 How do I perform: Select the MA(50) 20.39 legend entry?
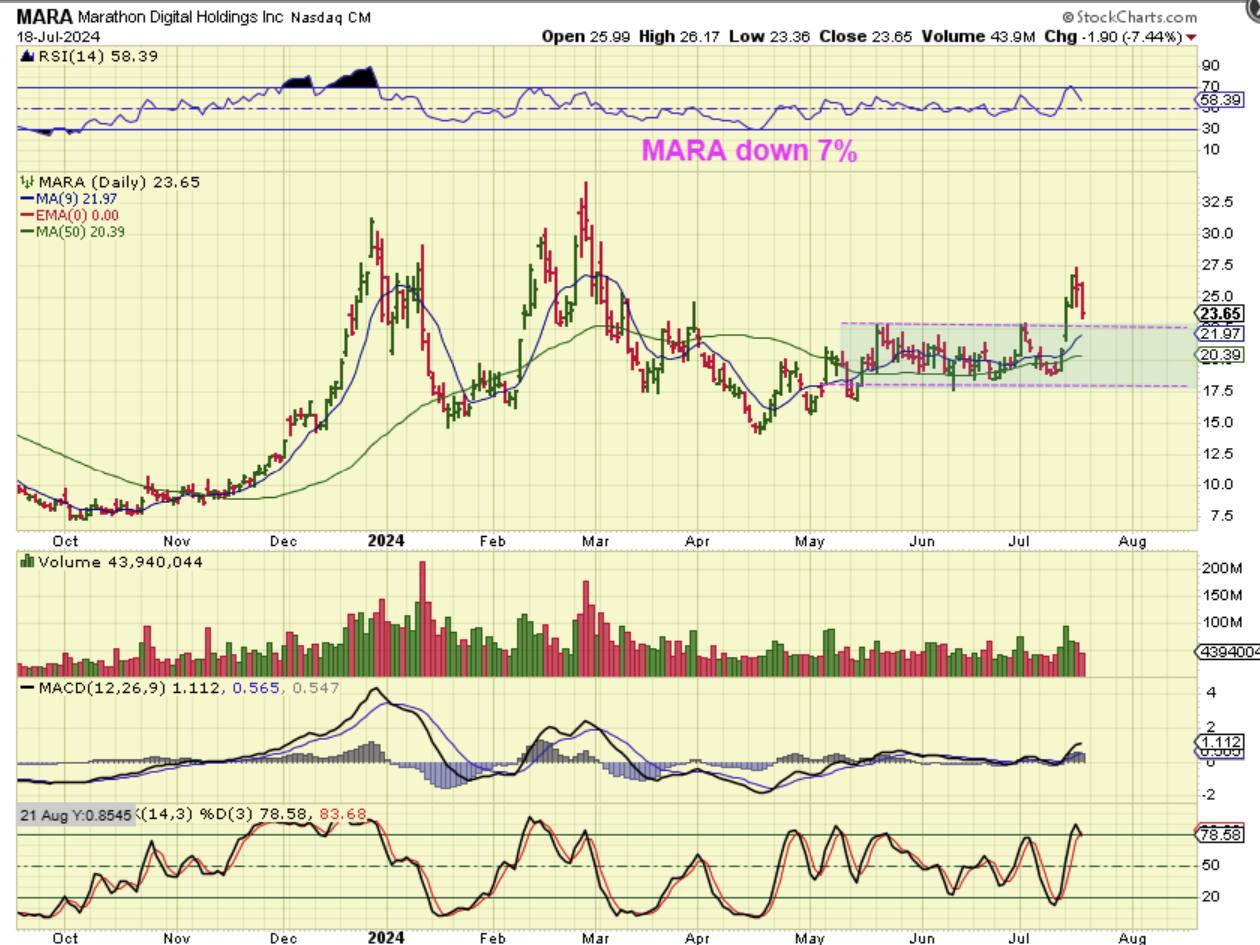[73, 231]
